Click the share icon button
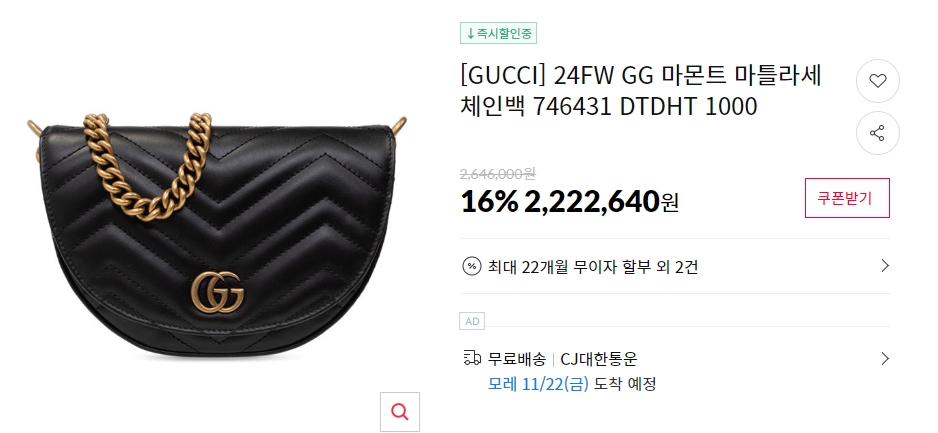This screenshot has width=938, height=433. coord(878,133)
